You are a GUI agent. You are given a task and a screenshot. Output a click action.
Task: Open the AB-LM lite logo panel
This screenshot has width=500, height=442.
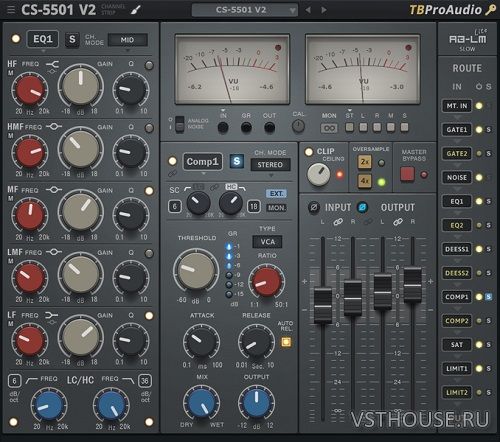coord(467,40)
